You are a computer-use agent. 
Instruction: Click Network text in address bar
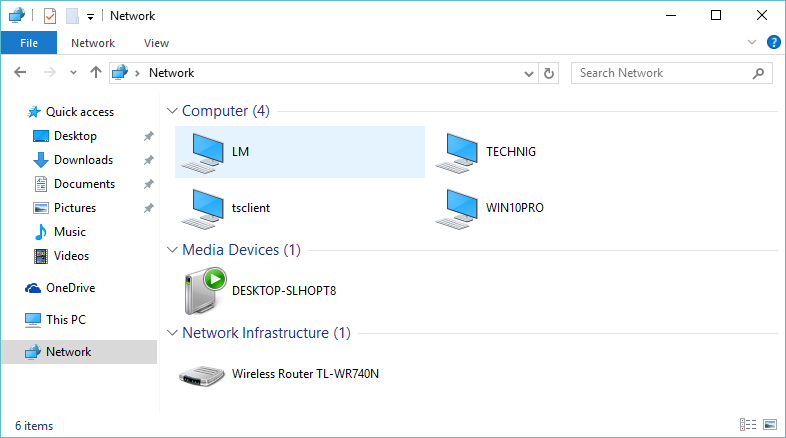pos(171,73)
